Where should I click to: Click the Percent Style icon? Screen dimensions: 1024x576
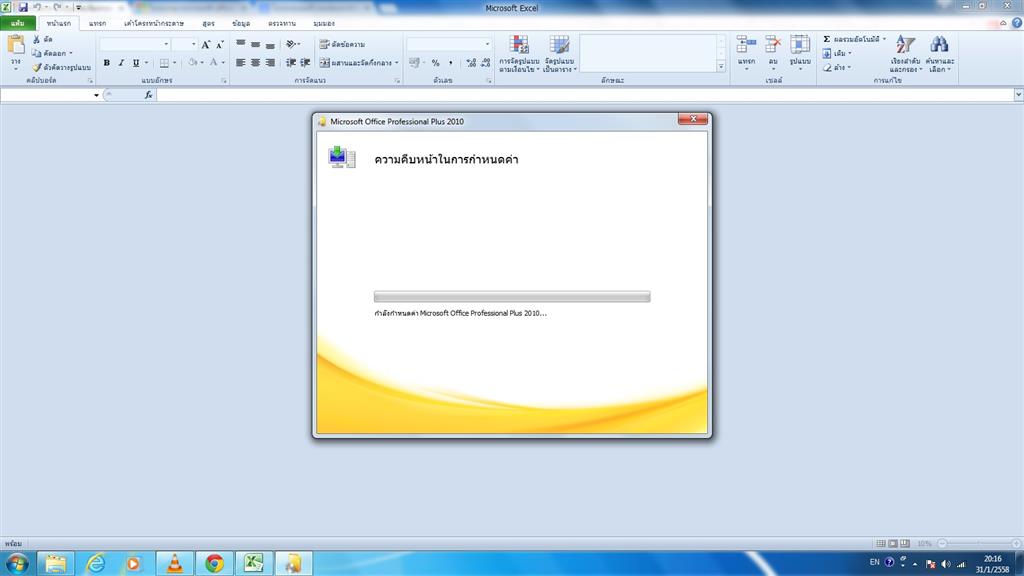(436, 63)
